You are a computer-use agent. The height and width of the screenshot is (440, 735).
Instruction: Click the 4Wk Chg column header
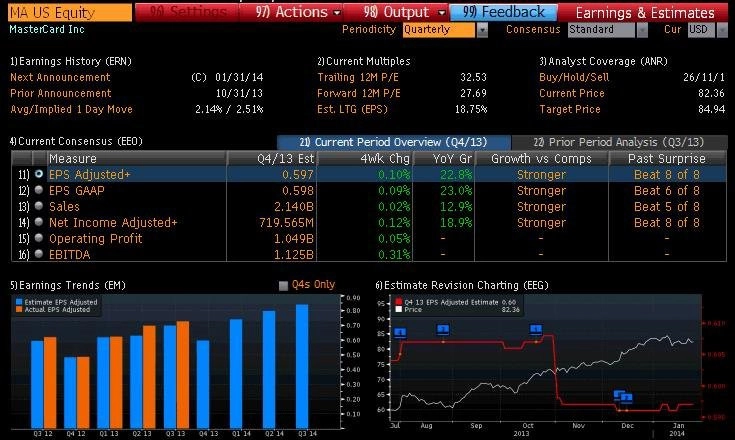[365, 159]
